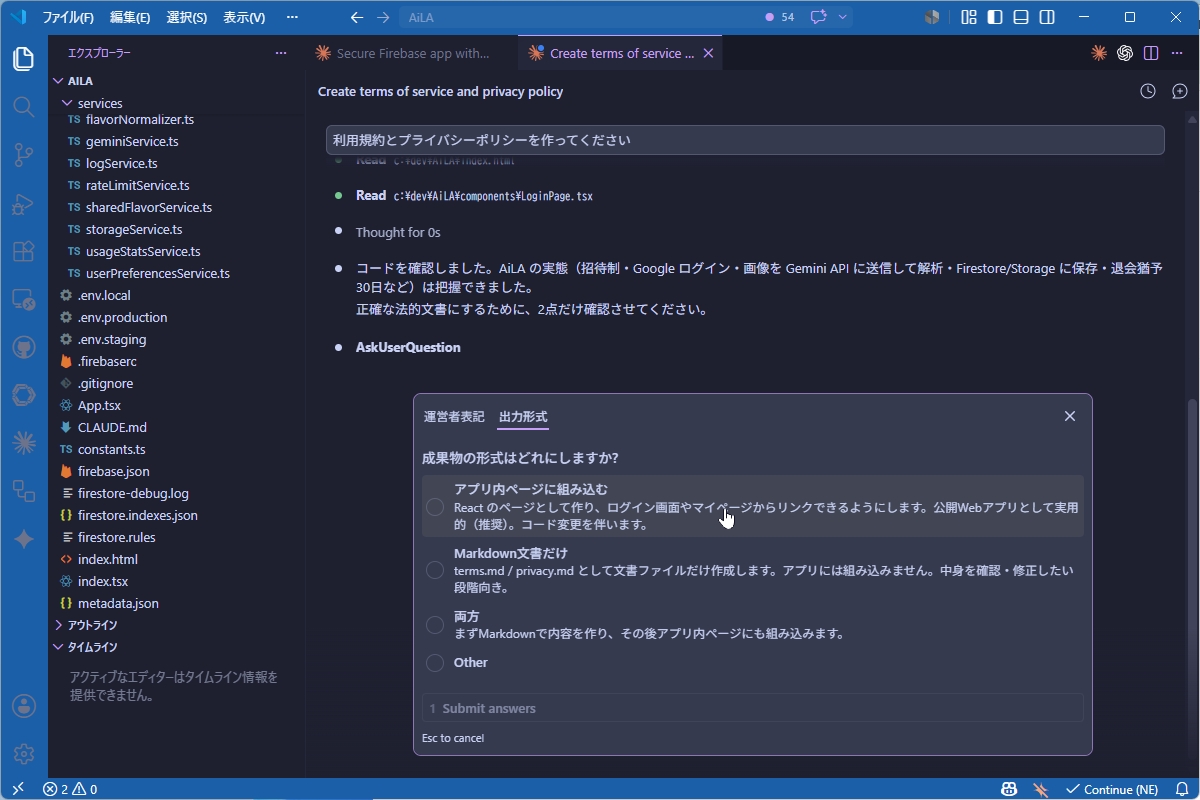1200x800 pixels.
Task: Open the chat sparkle icon in title bar
Action: pyautogui.click(x=819, y=17)
